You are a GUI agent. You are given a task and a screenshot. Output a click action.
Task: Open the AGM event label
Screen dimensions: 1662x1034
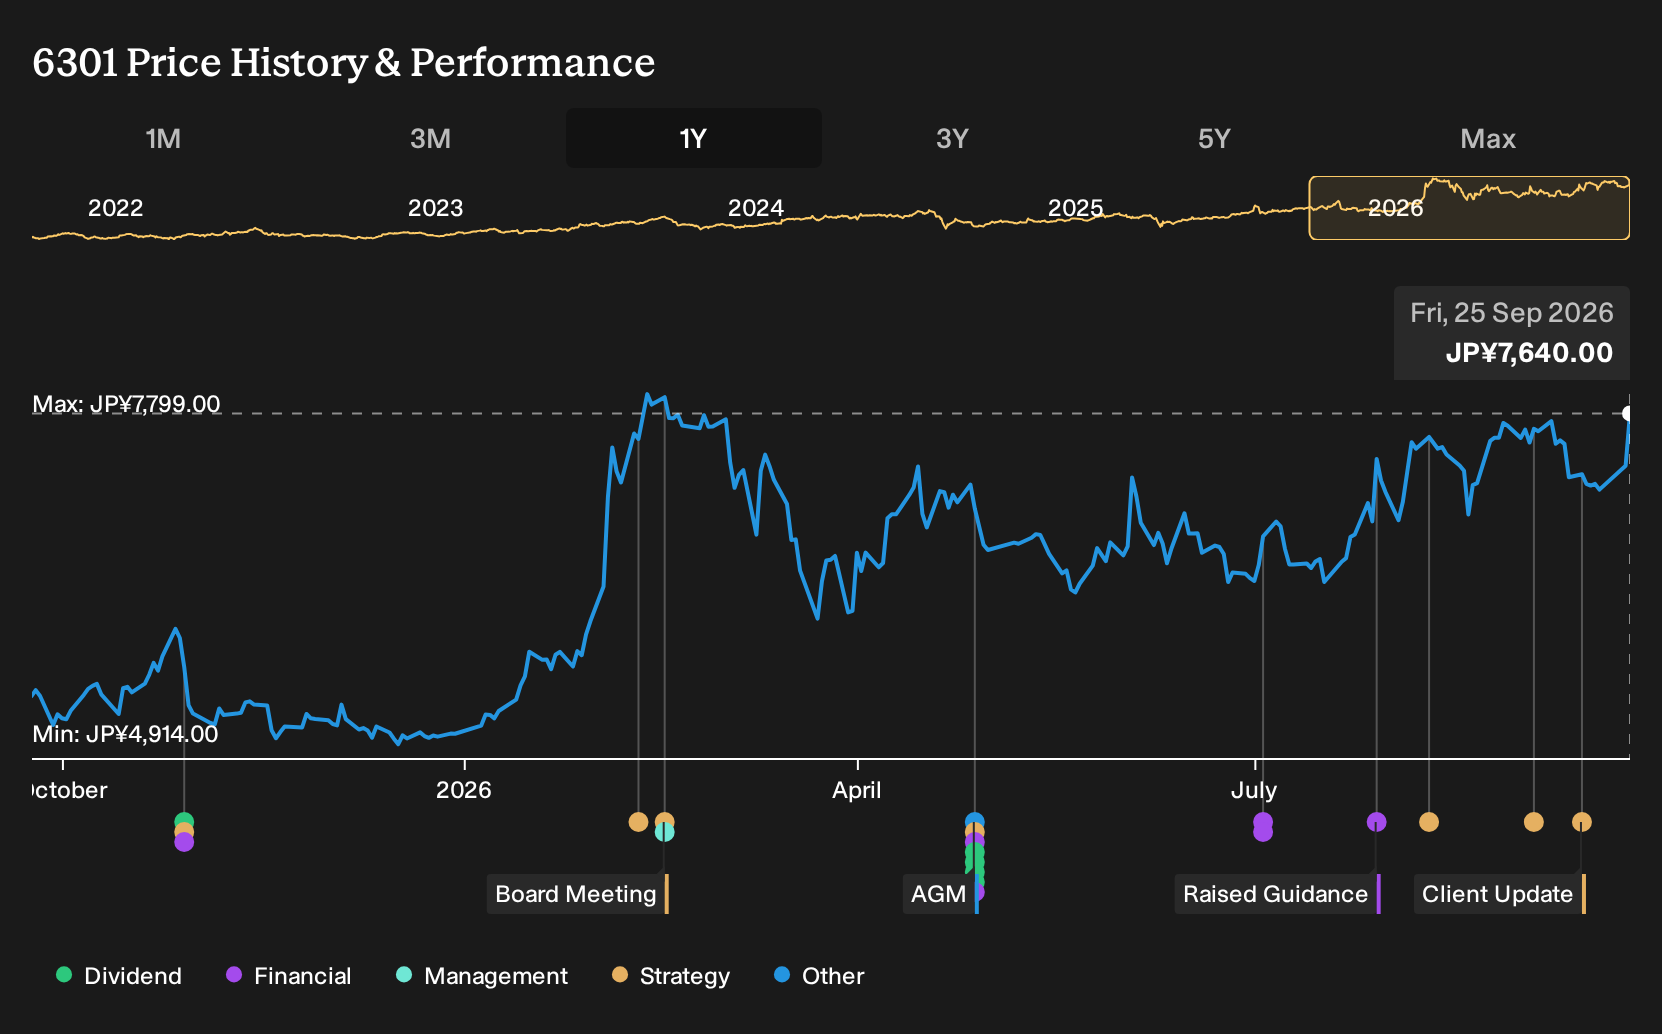940,894
